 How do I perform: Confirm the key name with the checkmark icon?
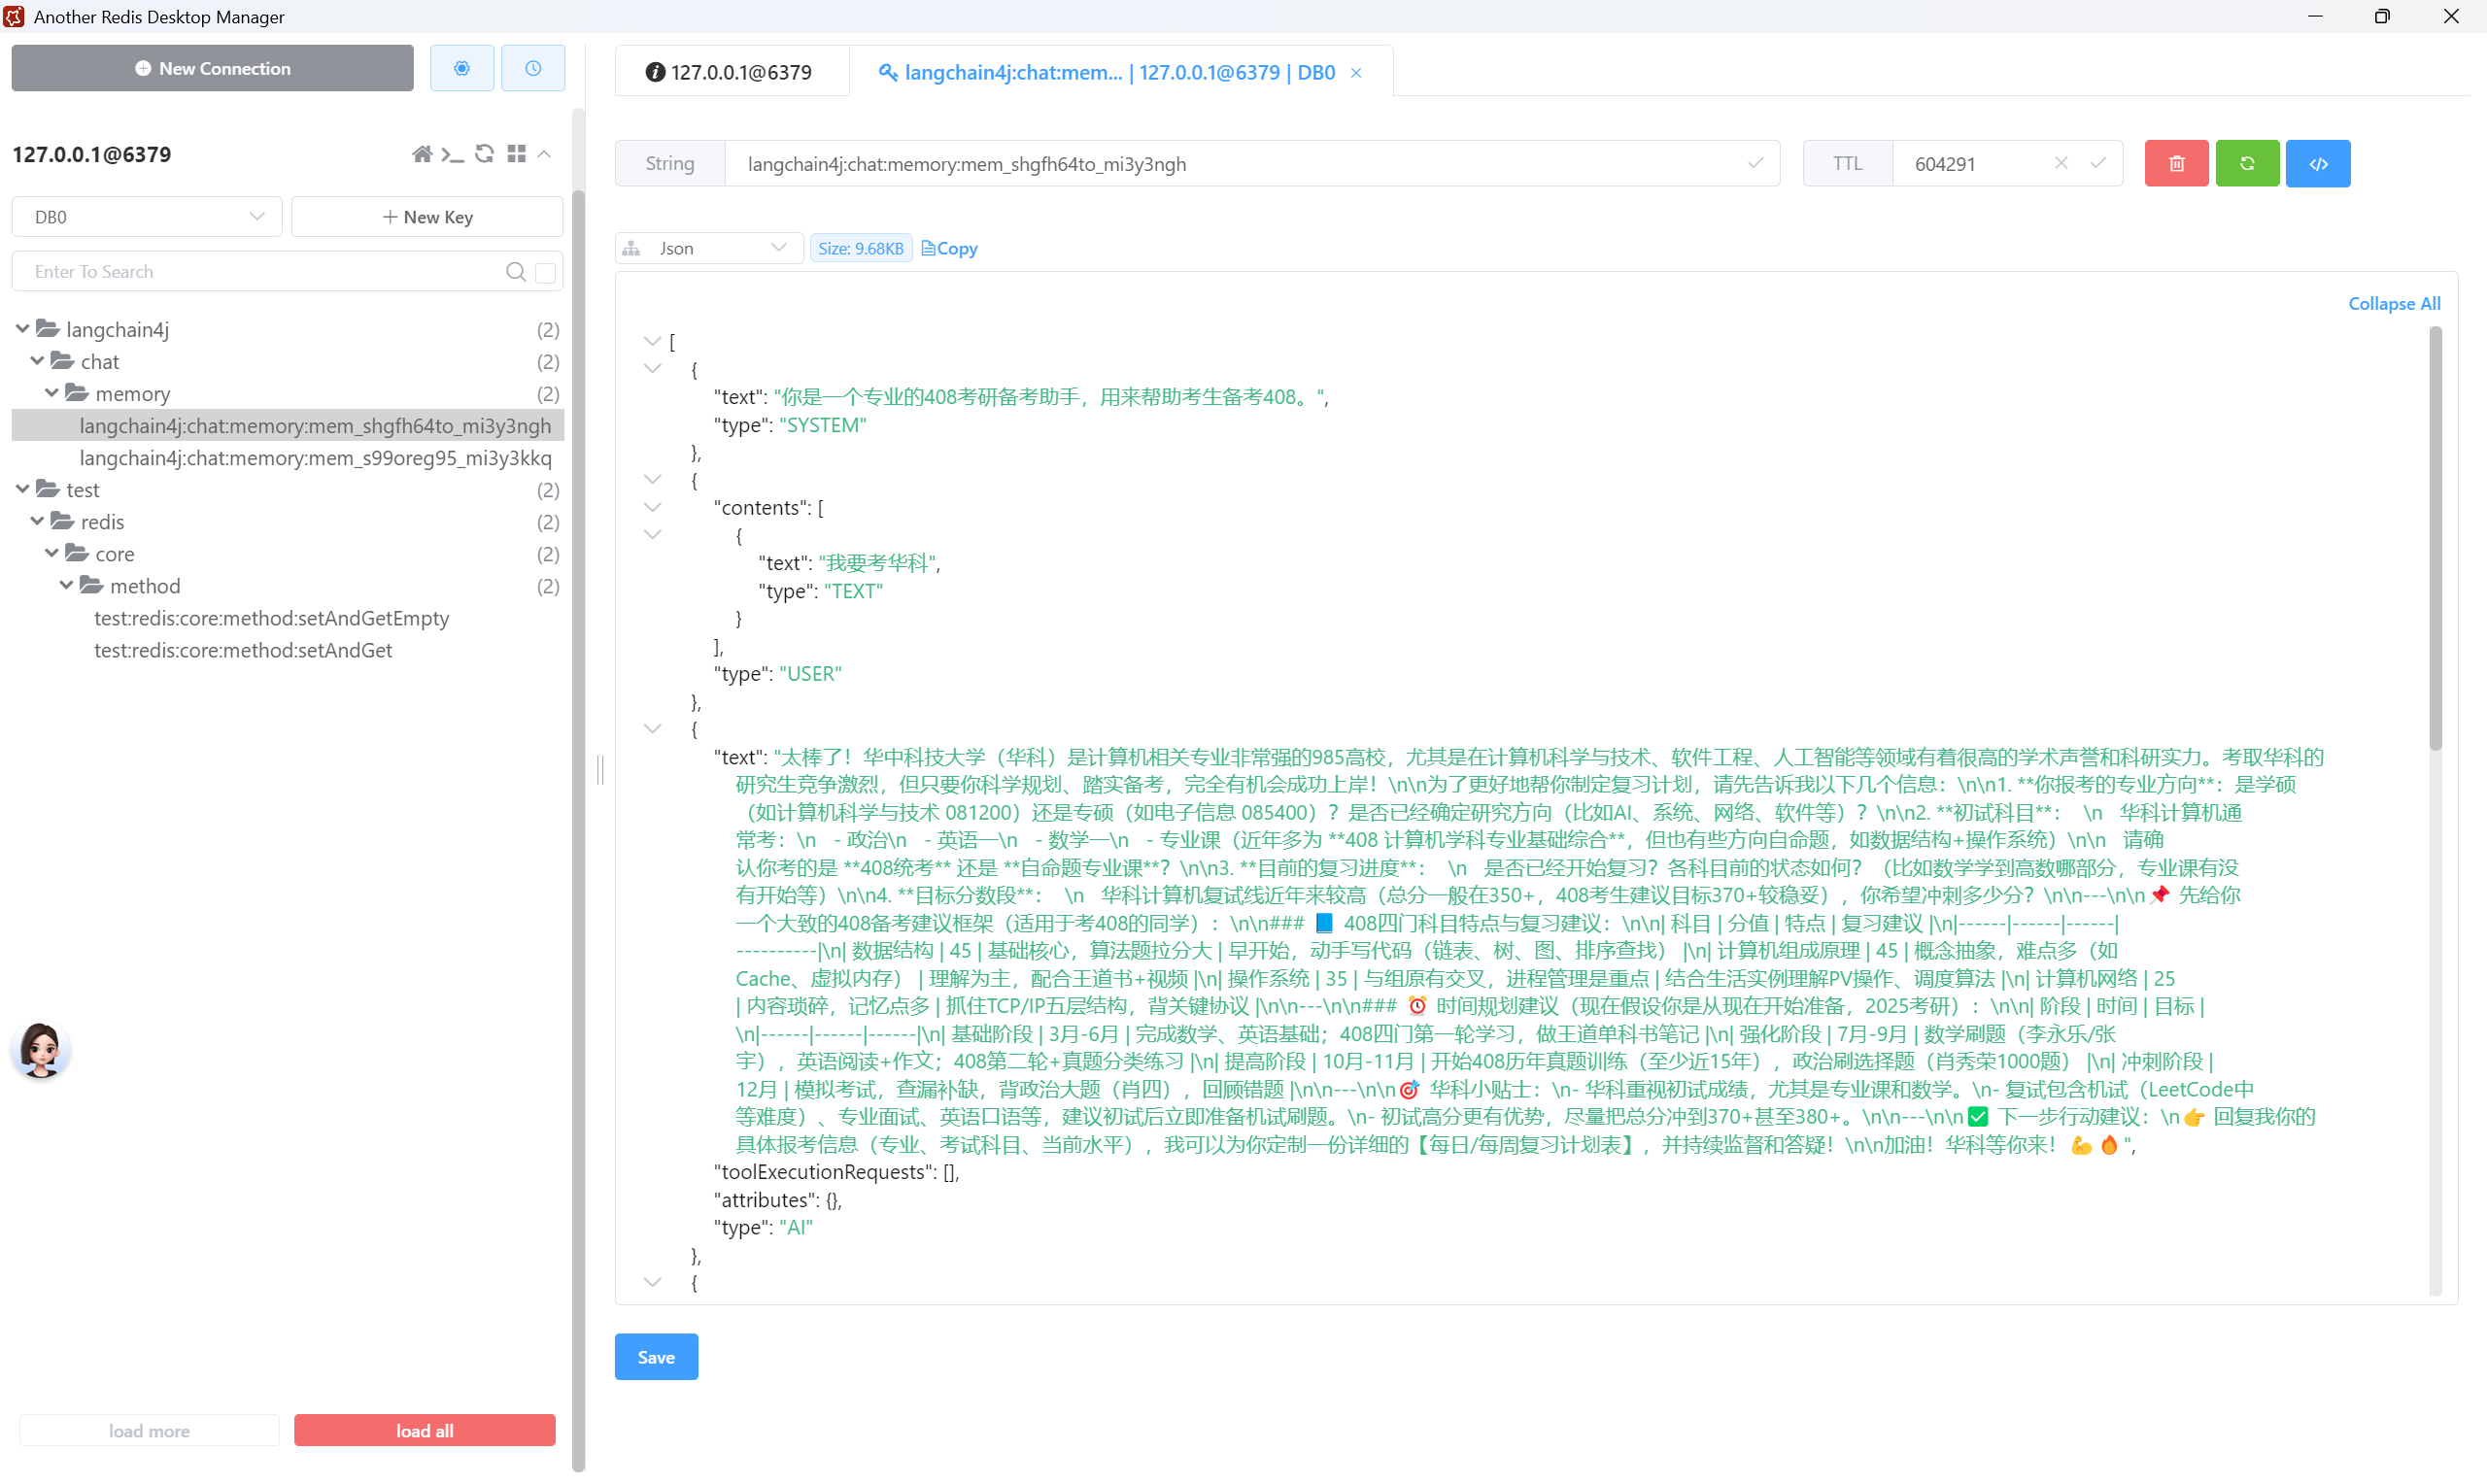point(1755,163)
